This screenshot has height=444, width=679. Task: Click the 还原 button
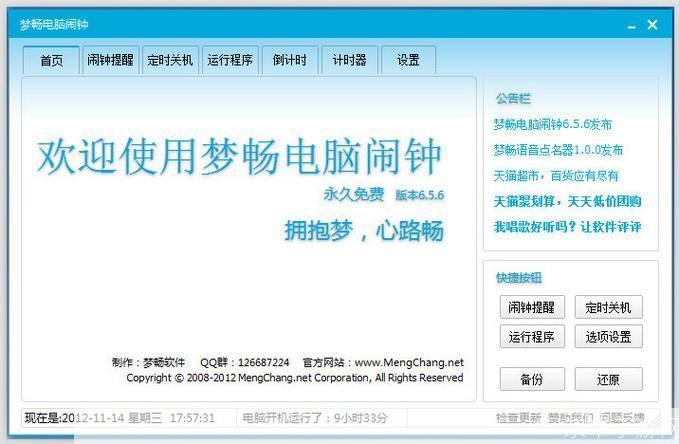click(x=608, y=379)
